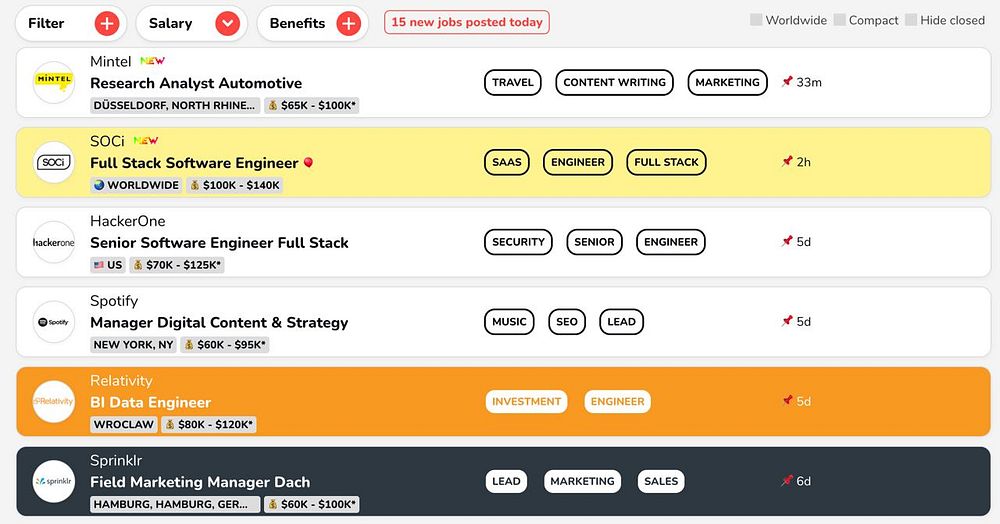The width and height of the screenshot is (1000, 524).
Task: Select the SAAS tag
Action: [x=506, y=162]
